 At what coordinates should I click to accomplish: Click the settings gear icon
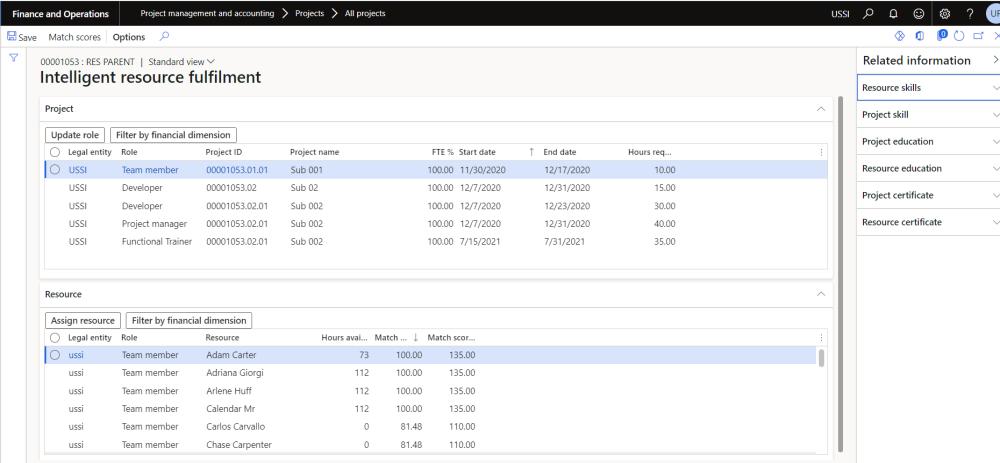[x=944, y=13]
